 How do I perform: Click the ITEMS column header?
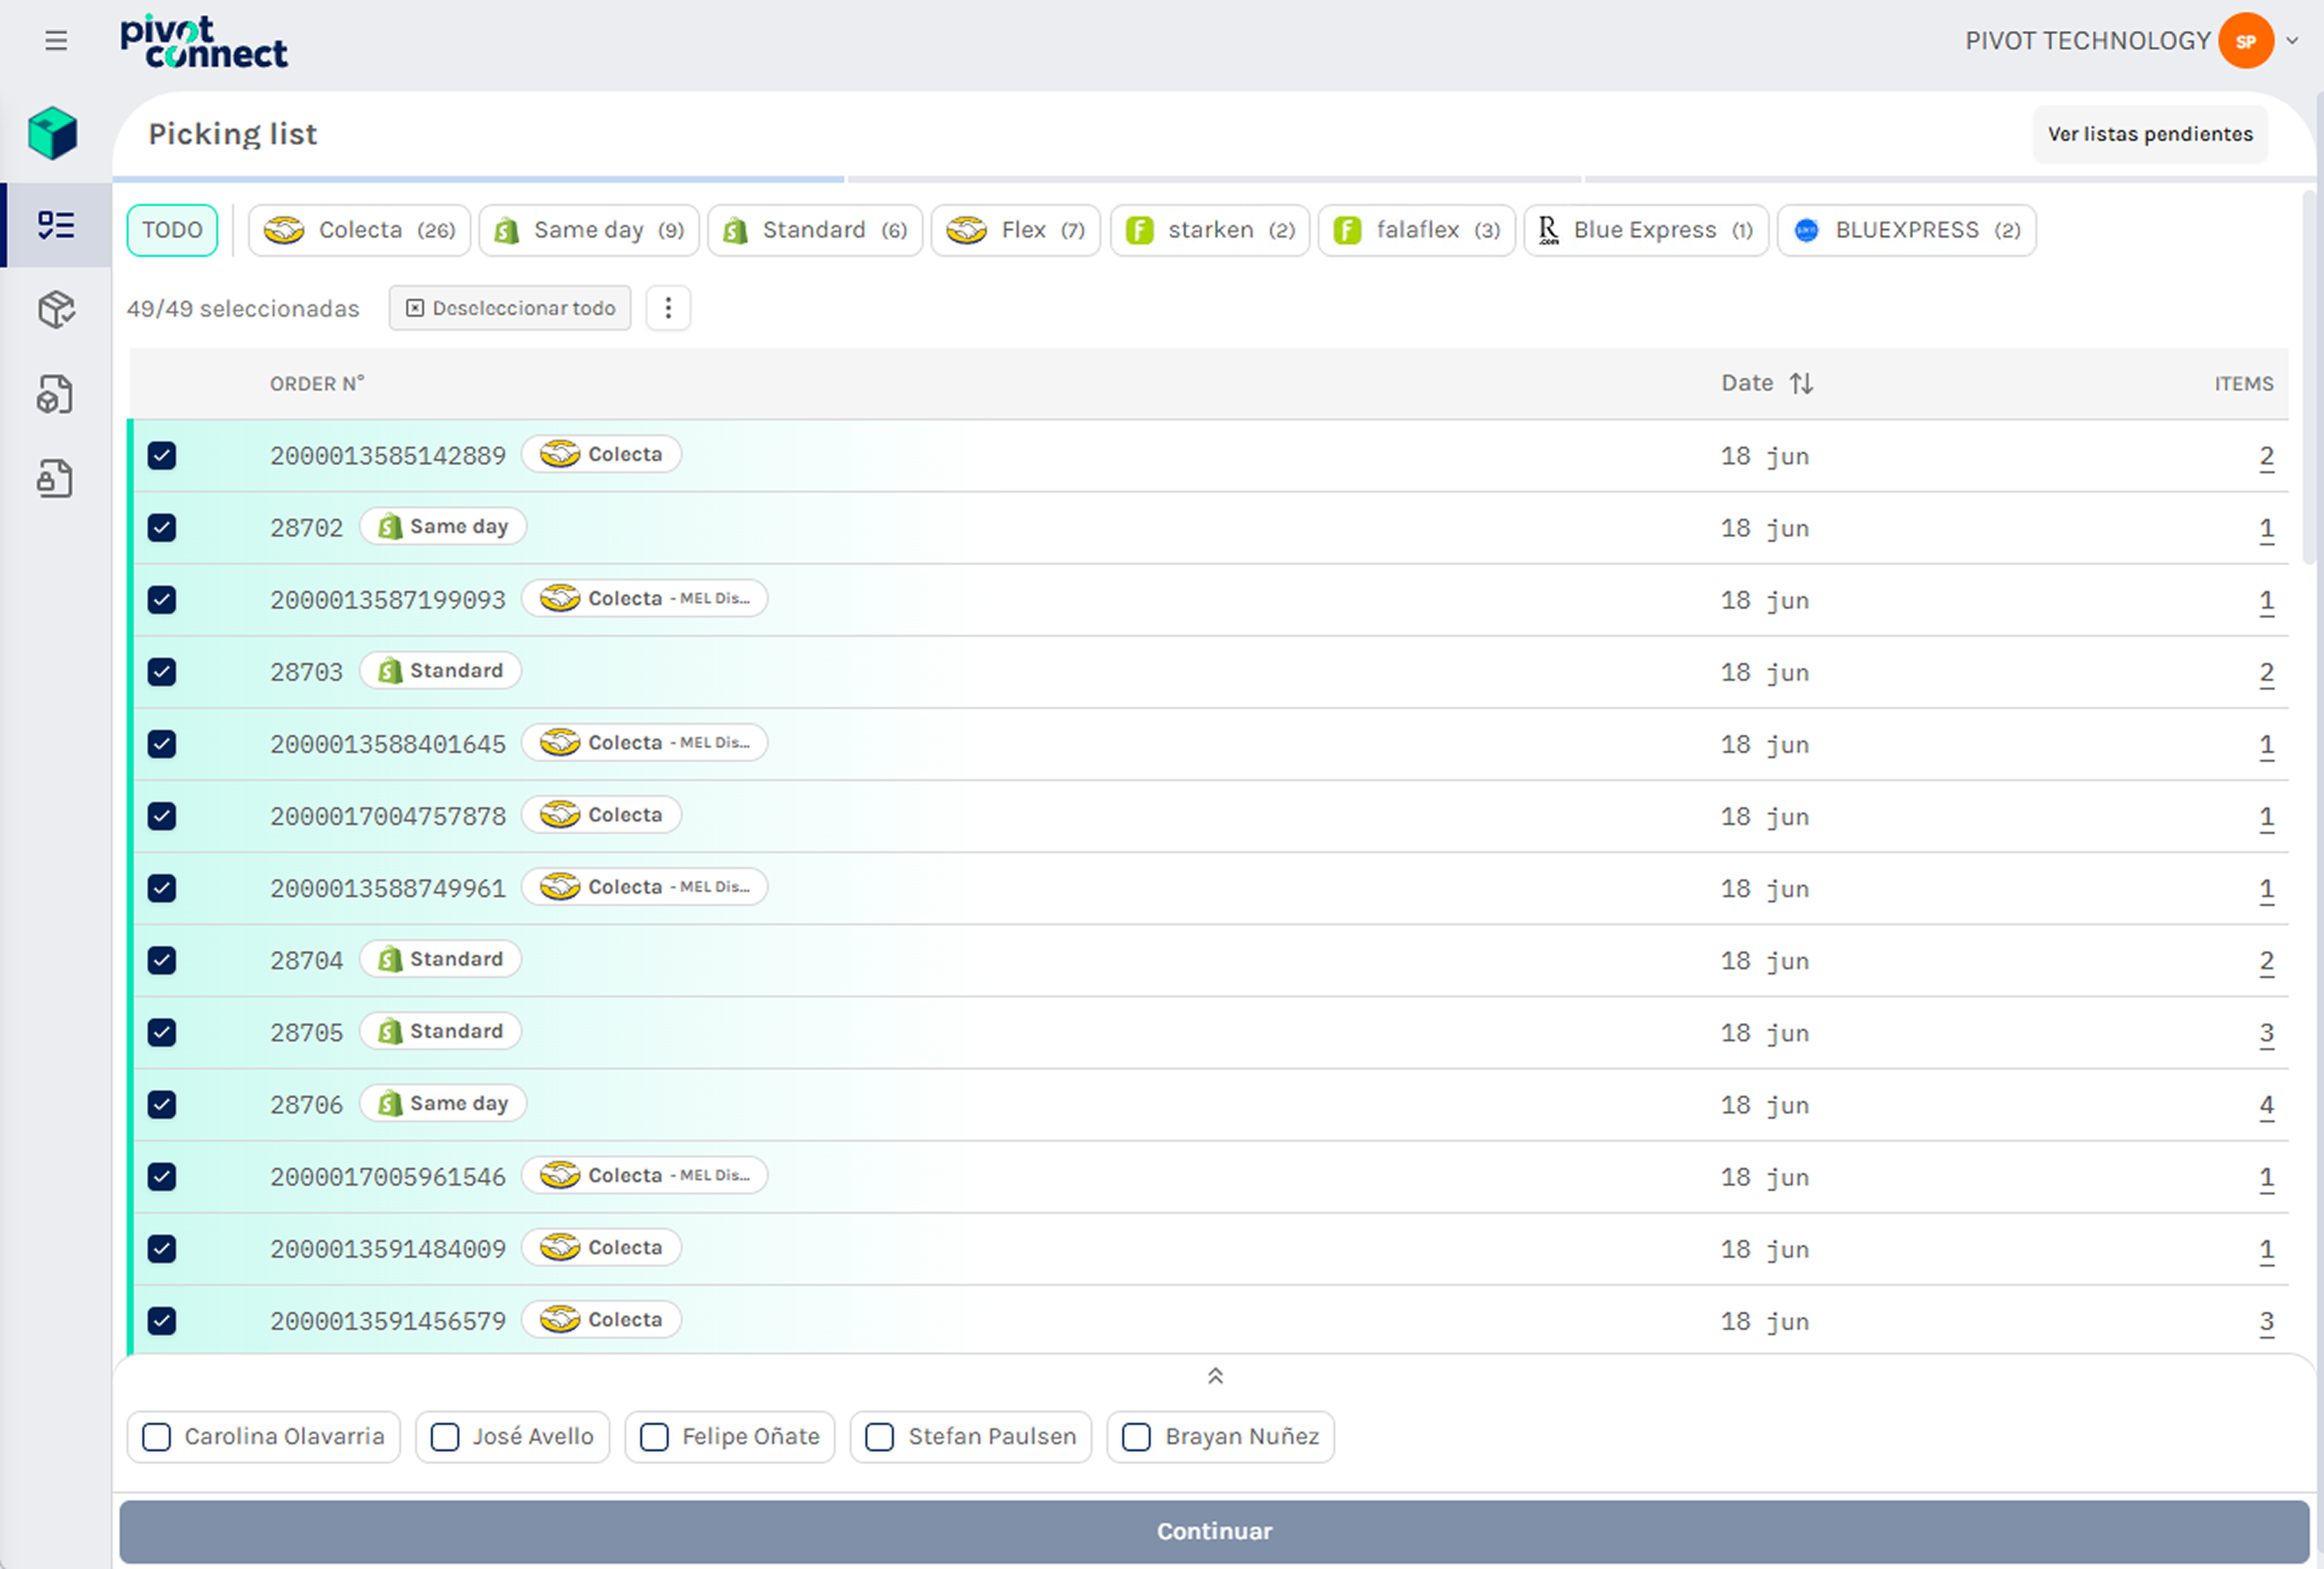pos(2244,384)
